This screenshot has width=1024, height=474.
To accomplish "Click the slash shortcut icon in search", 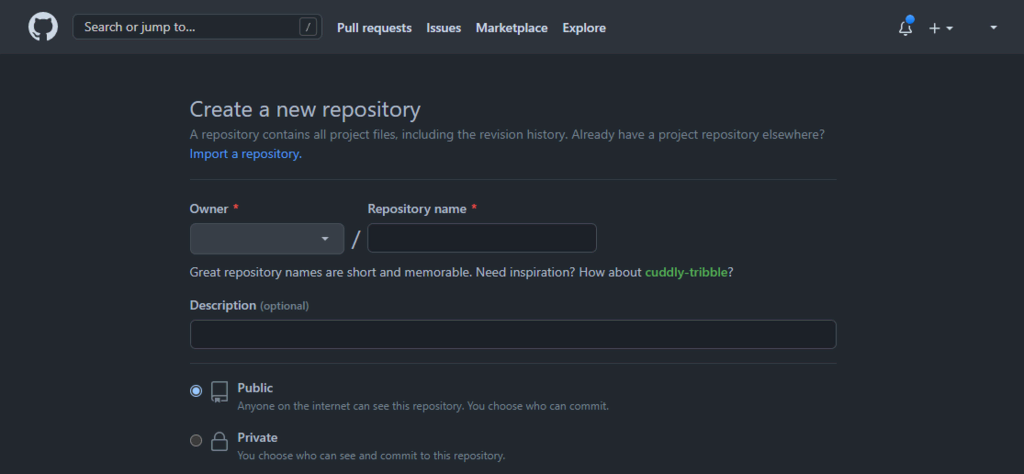I will [x=308, y=27].
